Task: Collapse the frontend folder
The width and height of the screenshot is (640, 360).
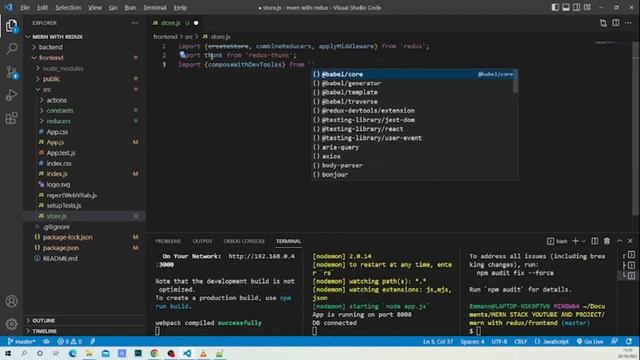Action: [x=51, y=58]
